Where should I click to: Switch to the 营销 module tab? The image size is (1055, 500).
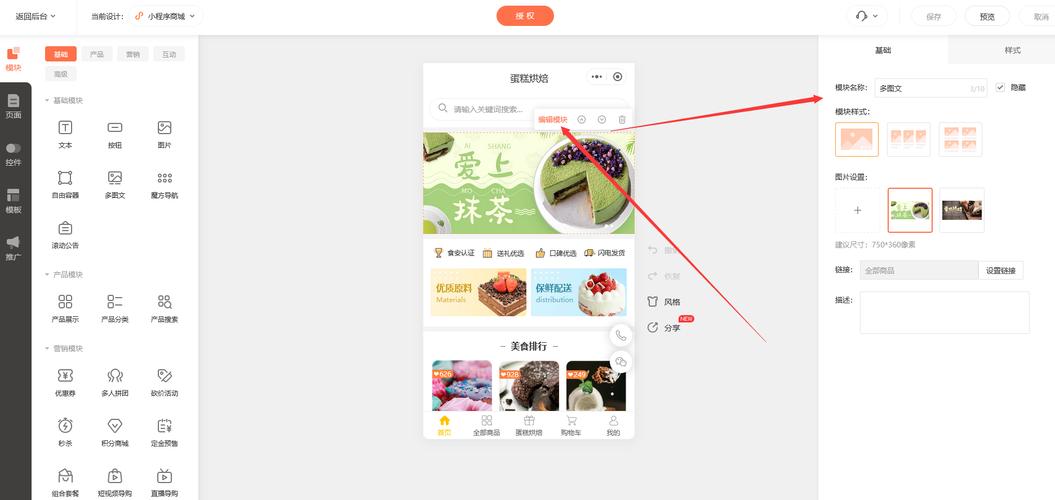(133, 55)
